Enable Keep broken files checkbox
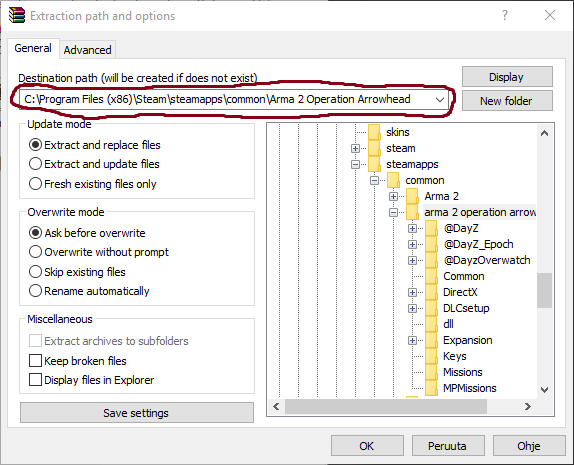 coord(35,361)
